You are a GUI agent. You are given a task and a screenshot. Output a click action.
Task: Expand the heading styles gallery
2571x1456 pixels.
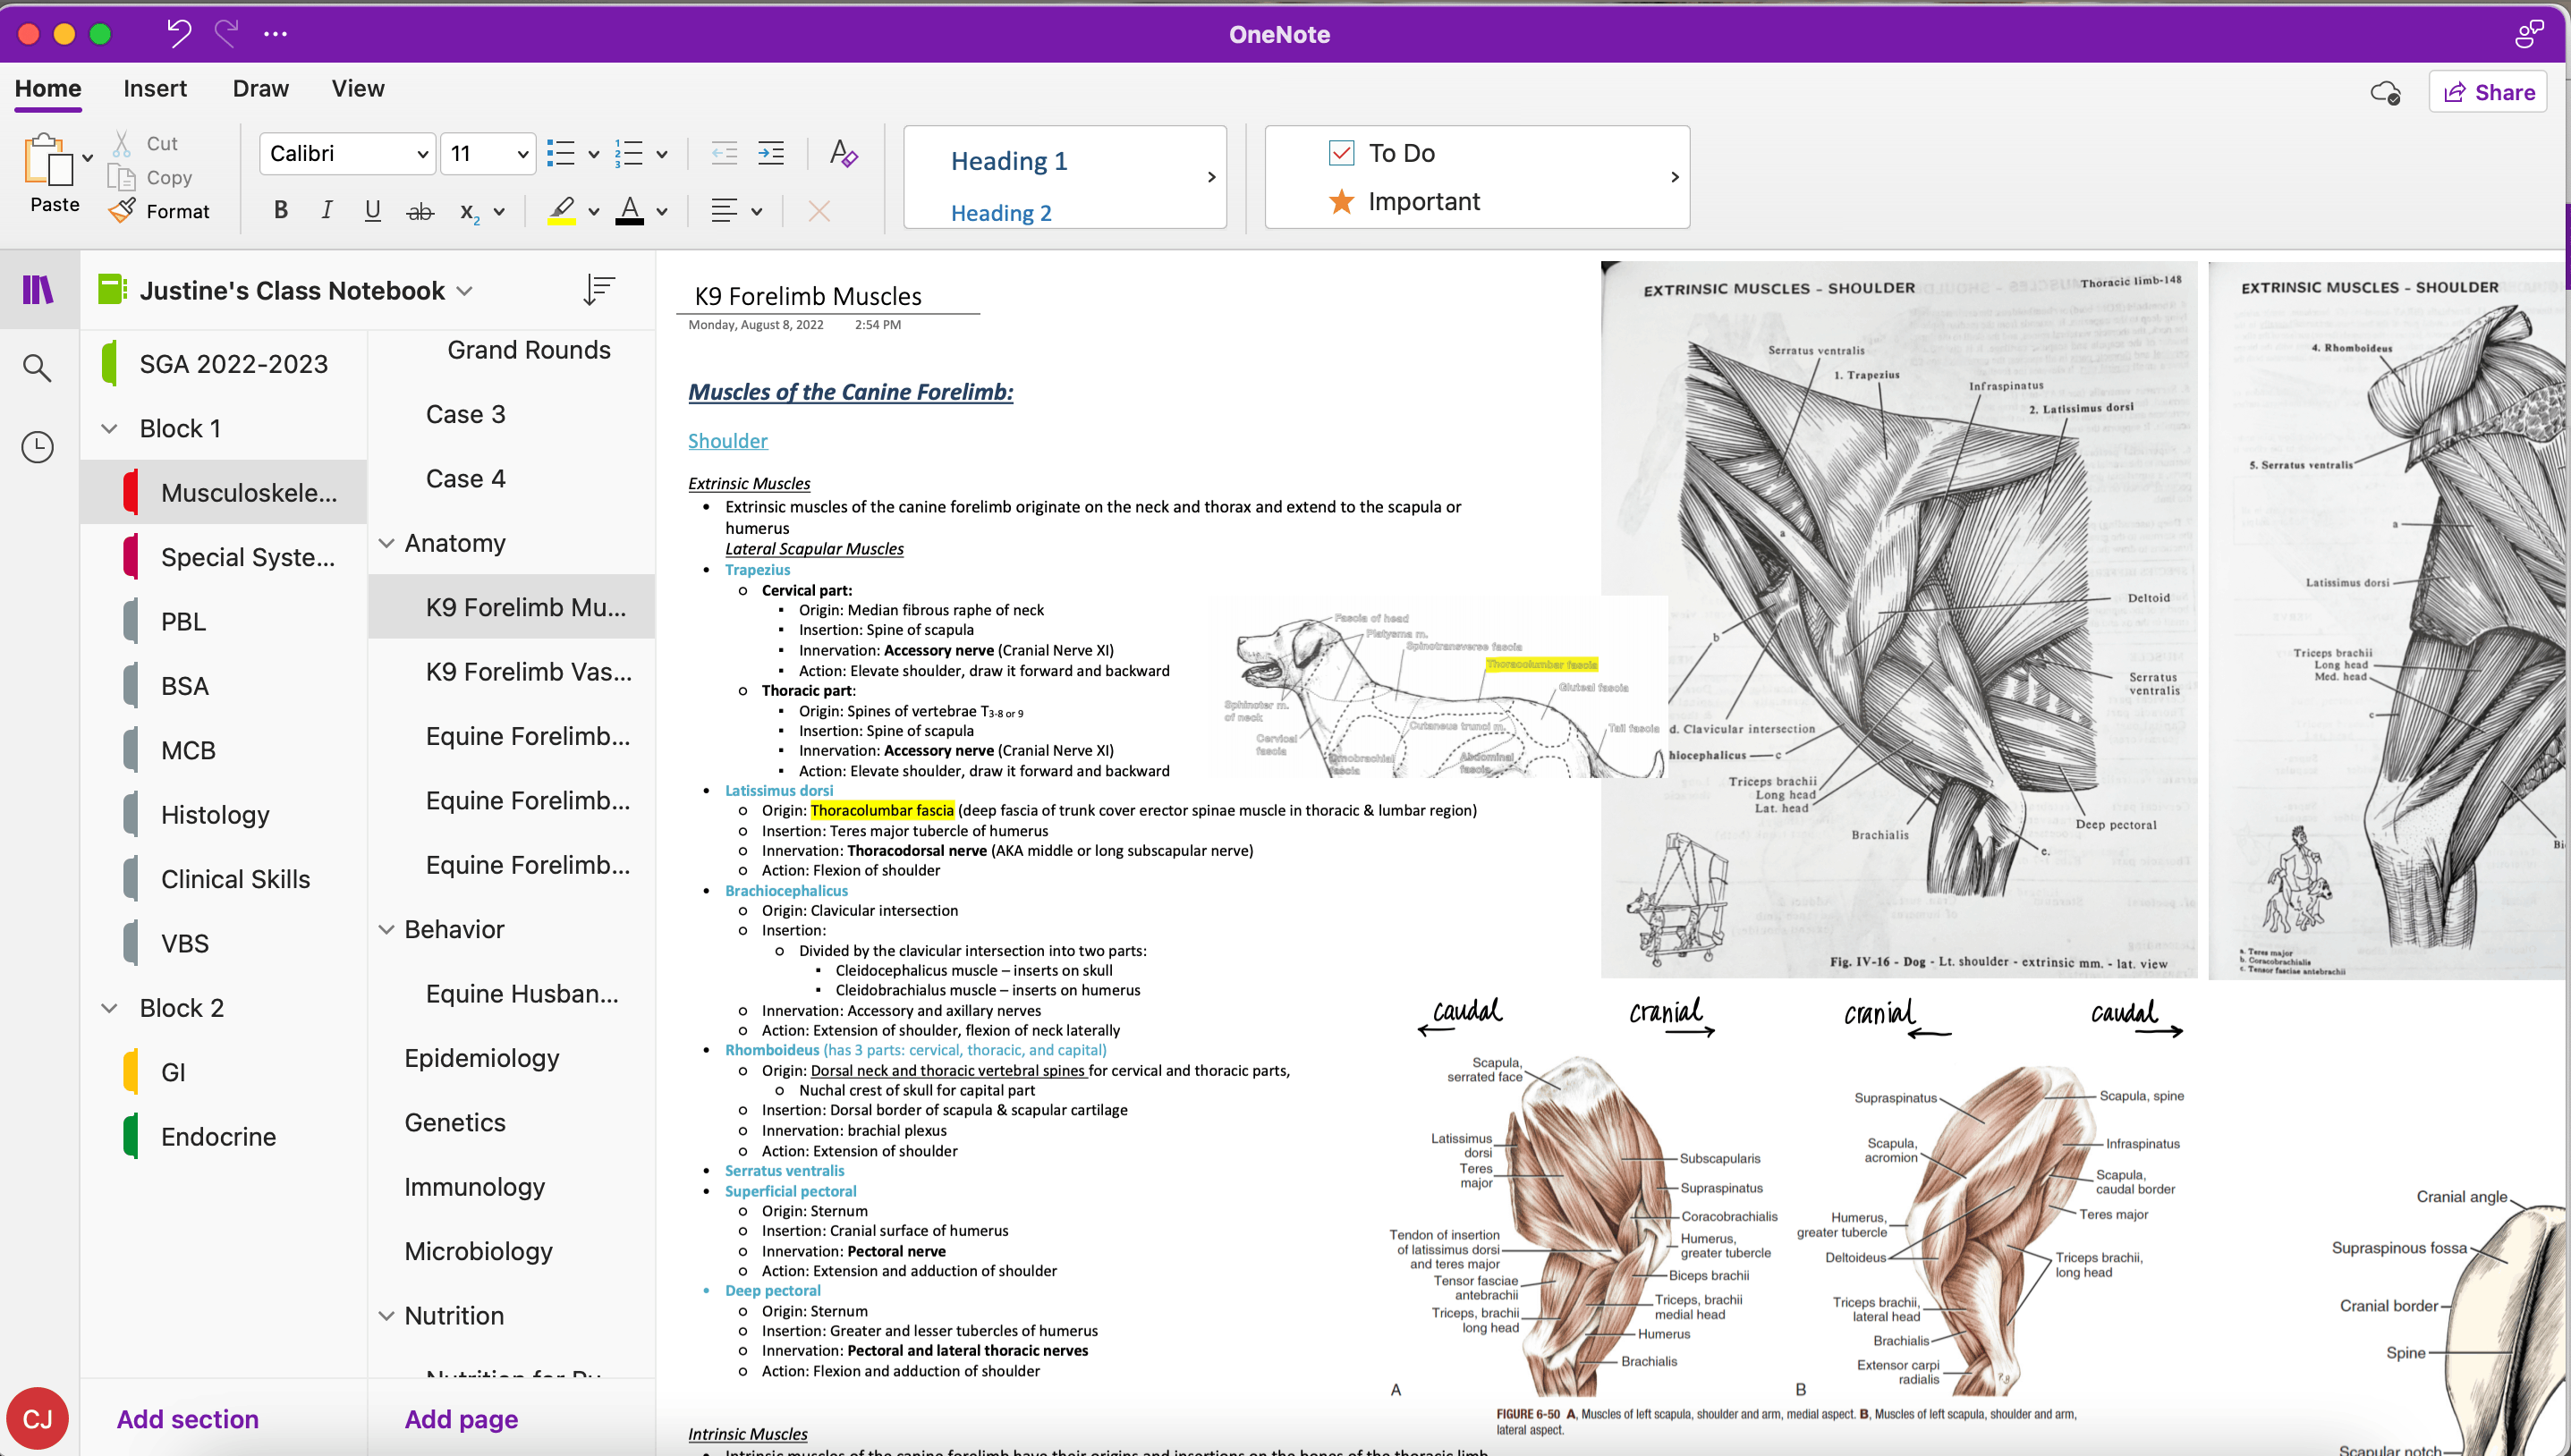1211,177
